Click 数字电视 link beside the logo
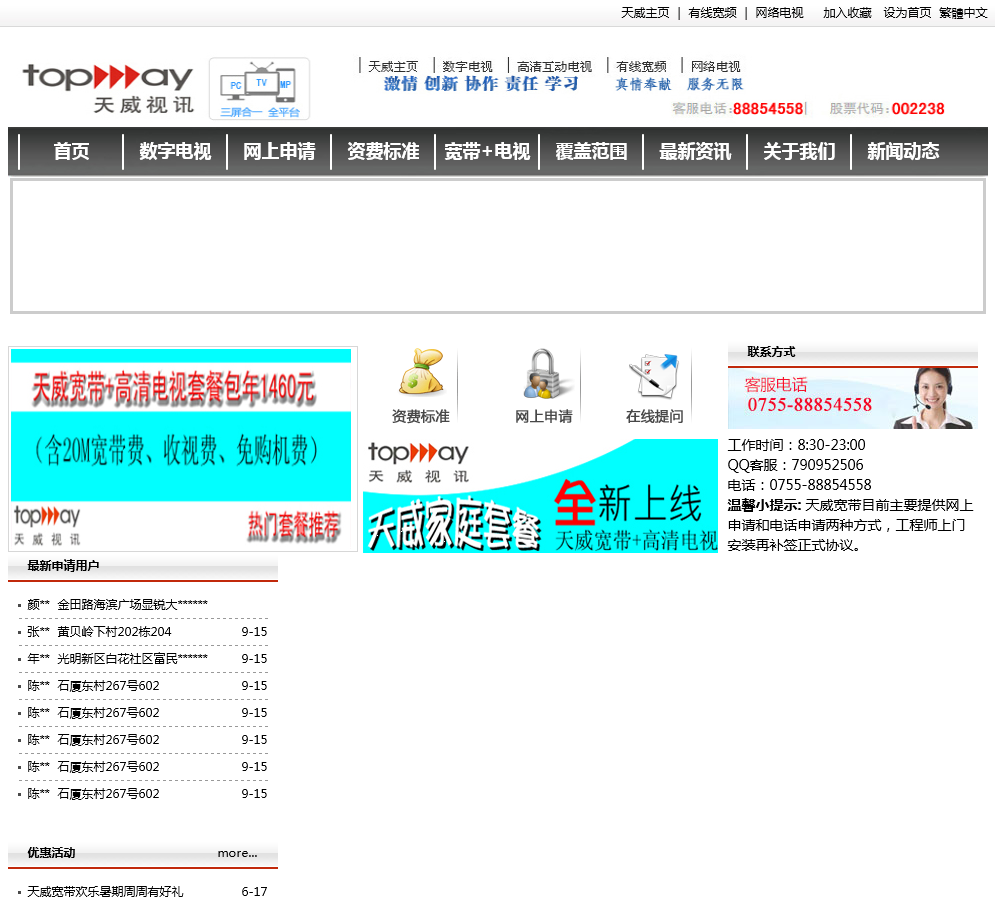Viewport: 995px width, 905px height. [467, 67]
